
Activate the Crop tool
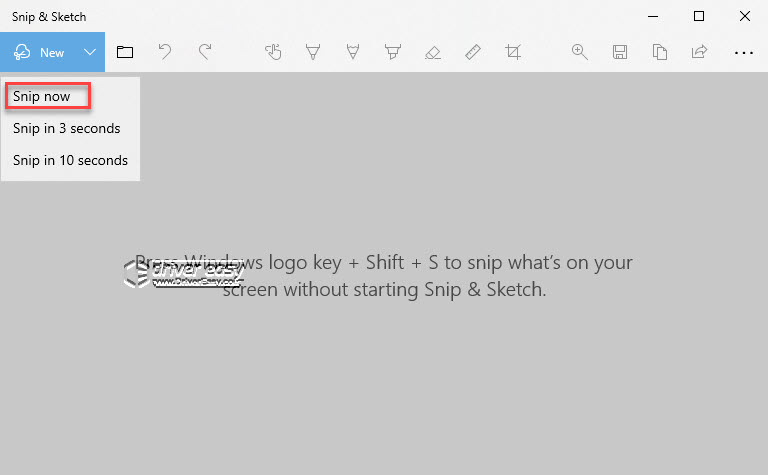click(x=513, y=52)
